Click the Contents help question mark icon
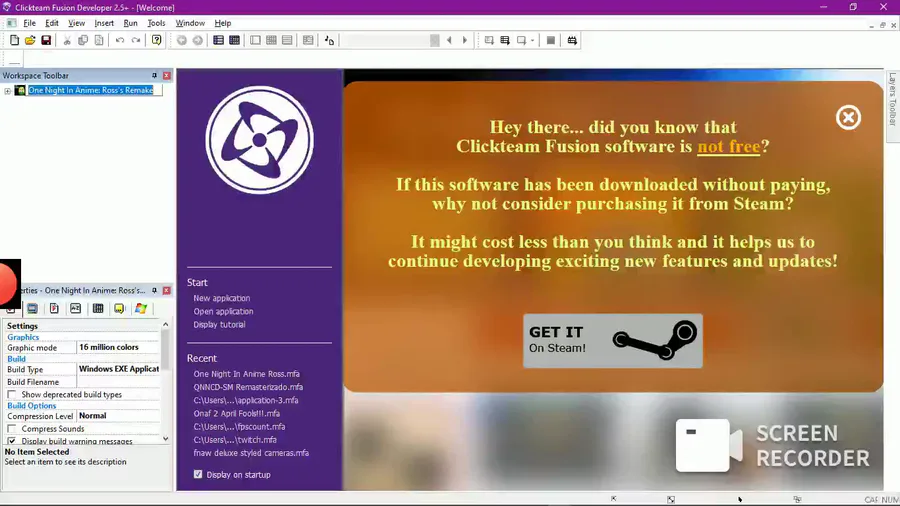Image resolution: width=900 pixels, height=506 pixels. tap(156, 40)
